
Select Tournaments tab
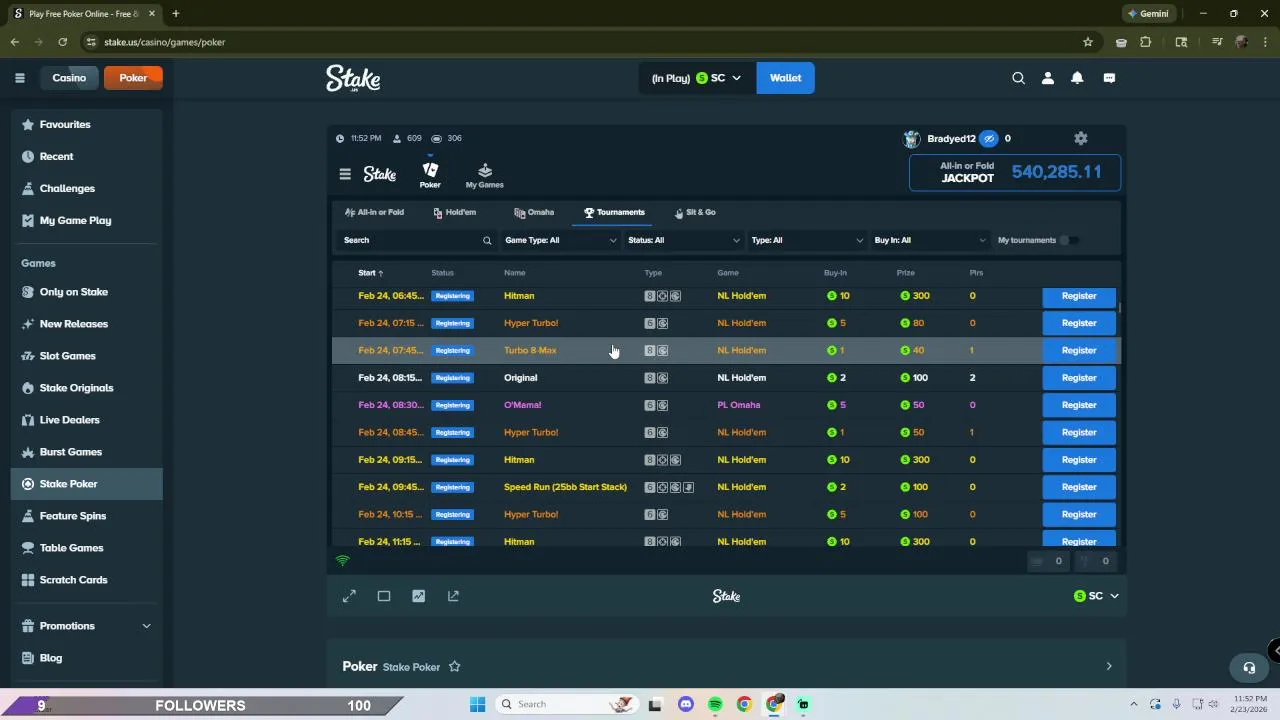coord(614,212)
